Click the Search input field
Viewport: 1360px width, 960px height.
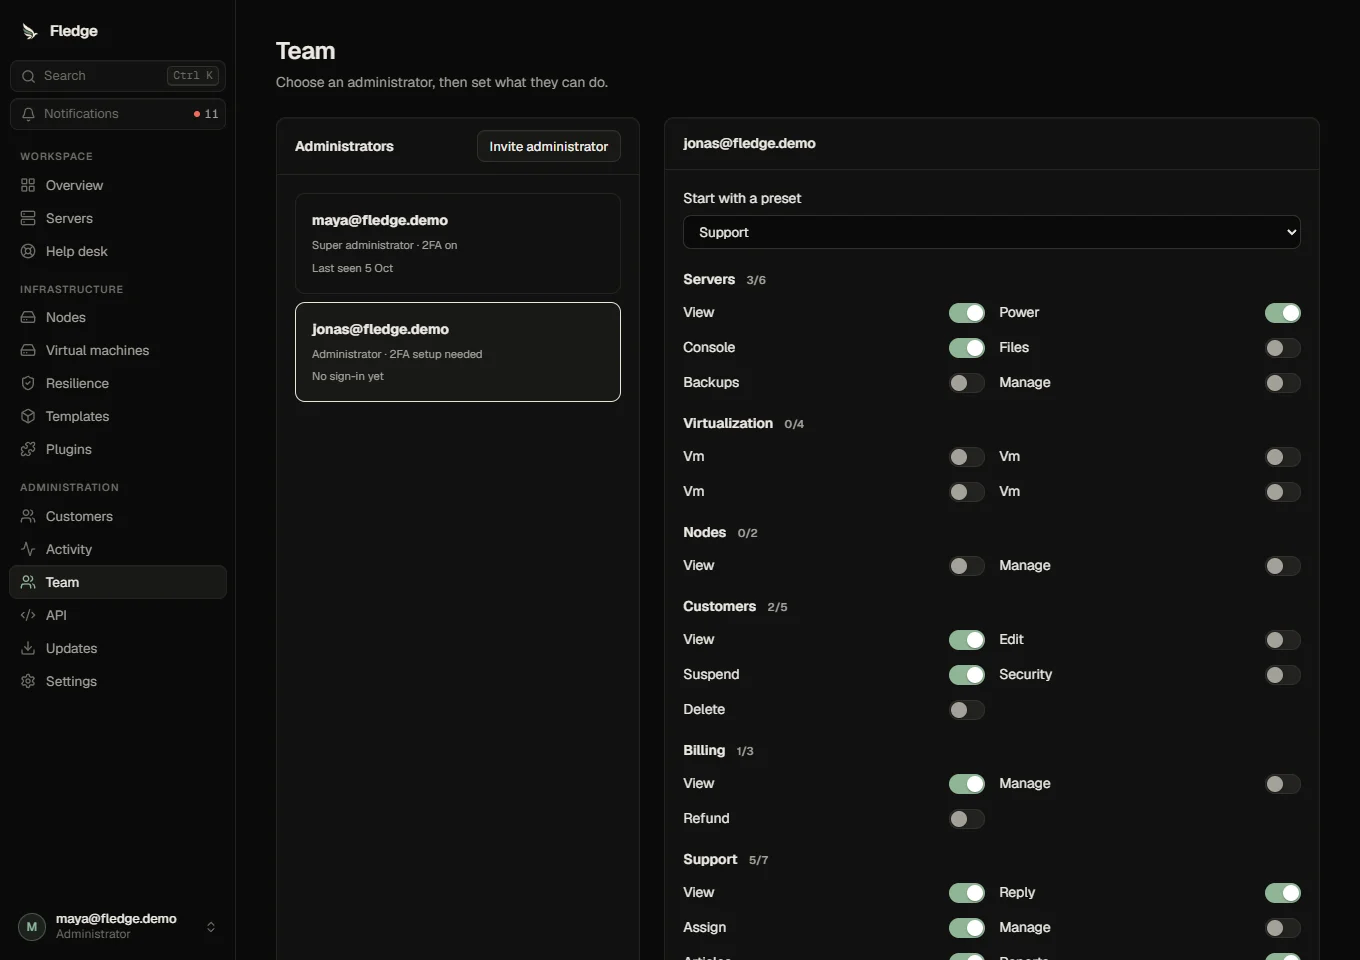pyautogui.click(x=118, y=76)
